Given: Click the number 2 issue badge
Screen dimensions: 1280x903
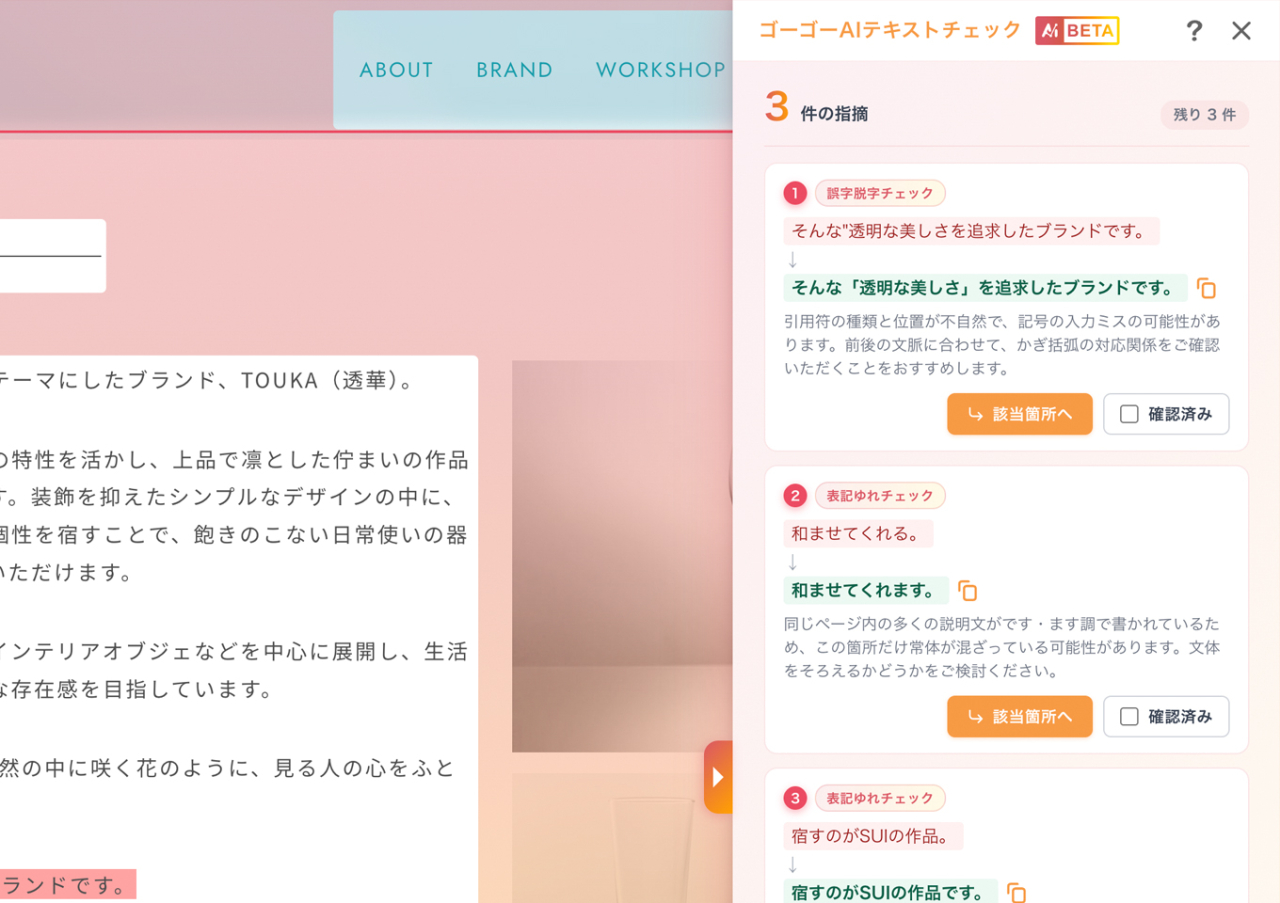Looking at the screenshot, I should click(x=795, y=495).
